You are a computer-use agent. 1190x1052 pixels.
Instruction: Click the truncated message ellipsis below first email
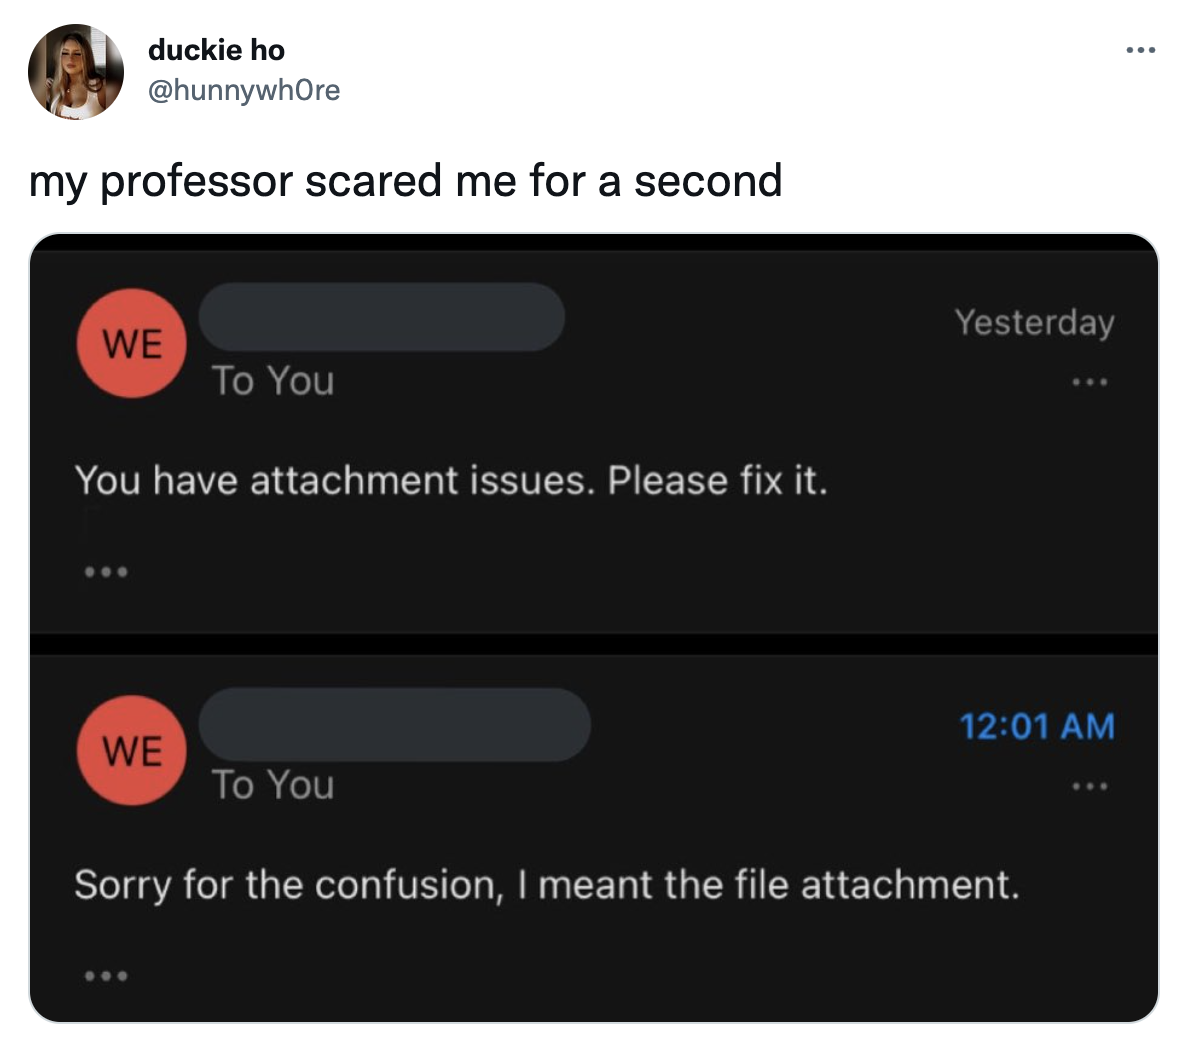(104, 570)
